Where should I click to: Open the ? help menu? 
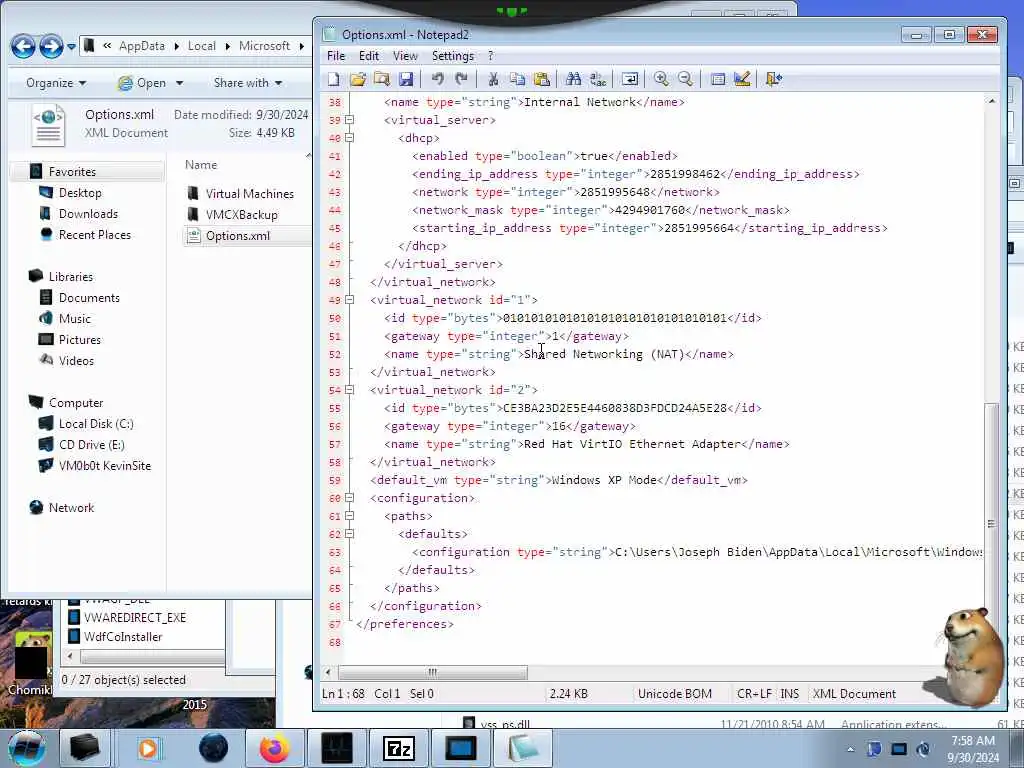490,56
